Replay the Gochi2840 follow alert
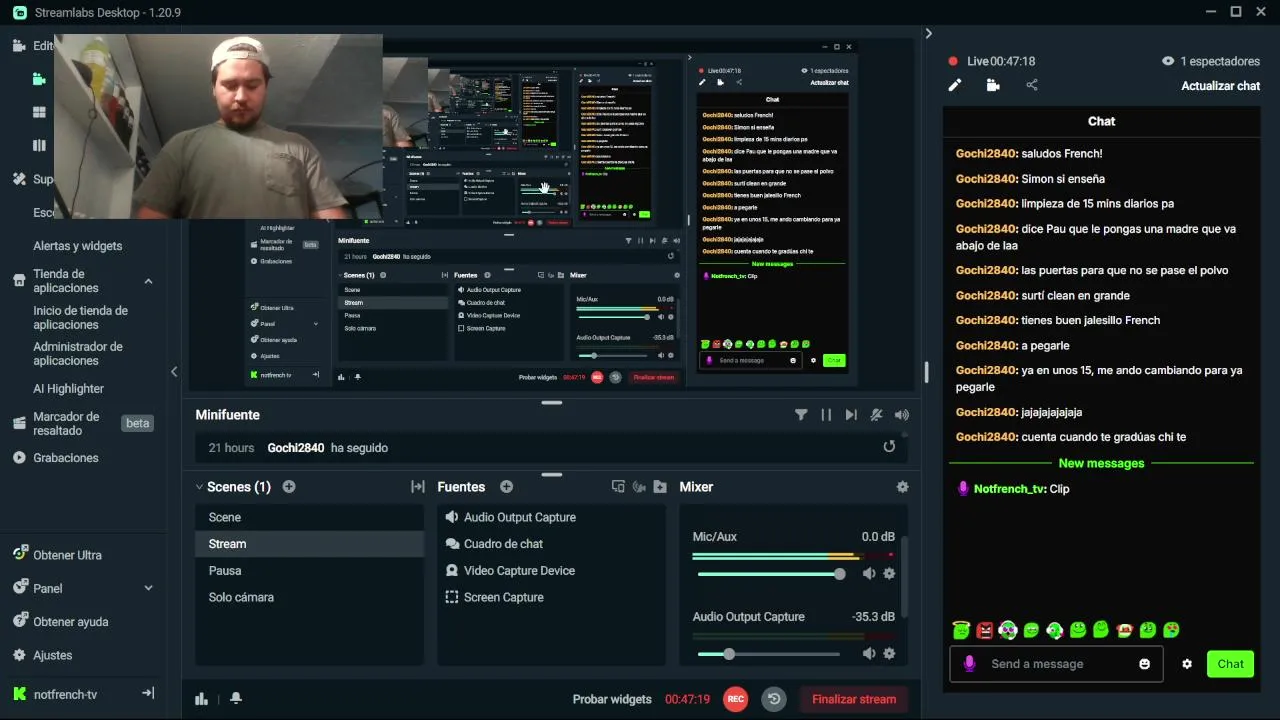Screen dimensions: 1280x720 point(889,447)
